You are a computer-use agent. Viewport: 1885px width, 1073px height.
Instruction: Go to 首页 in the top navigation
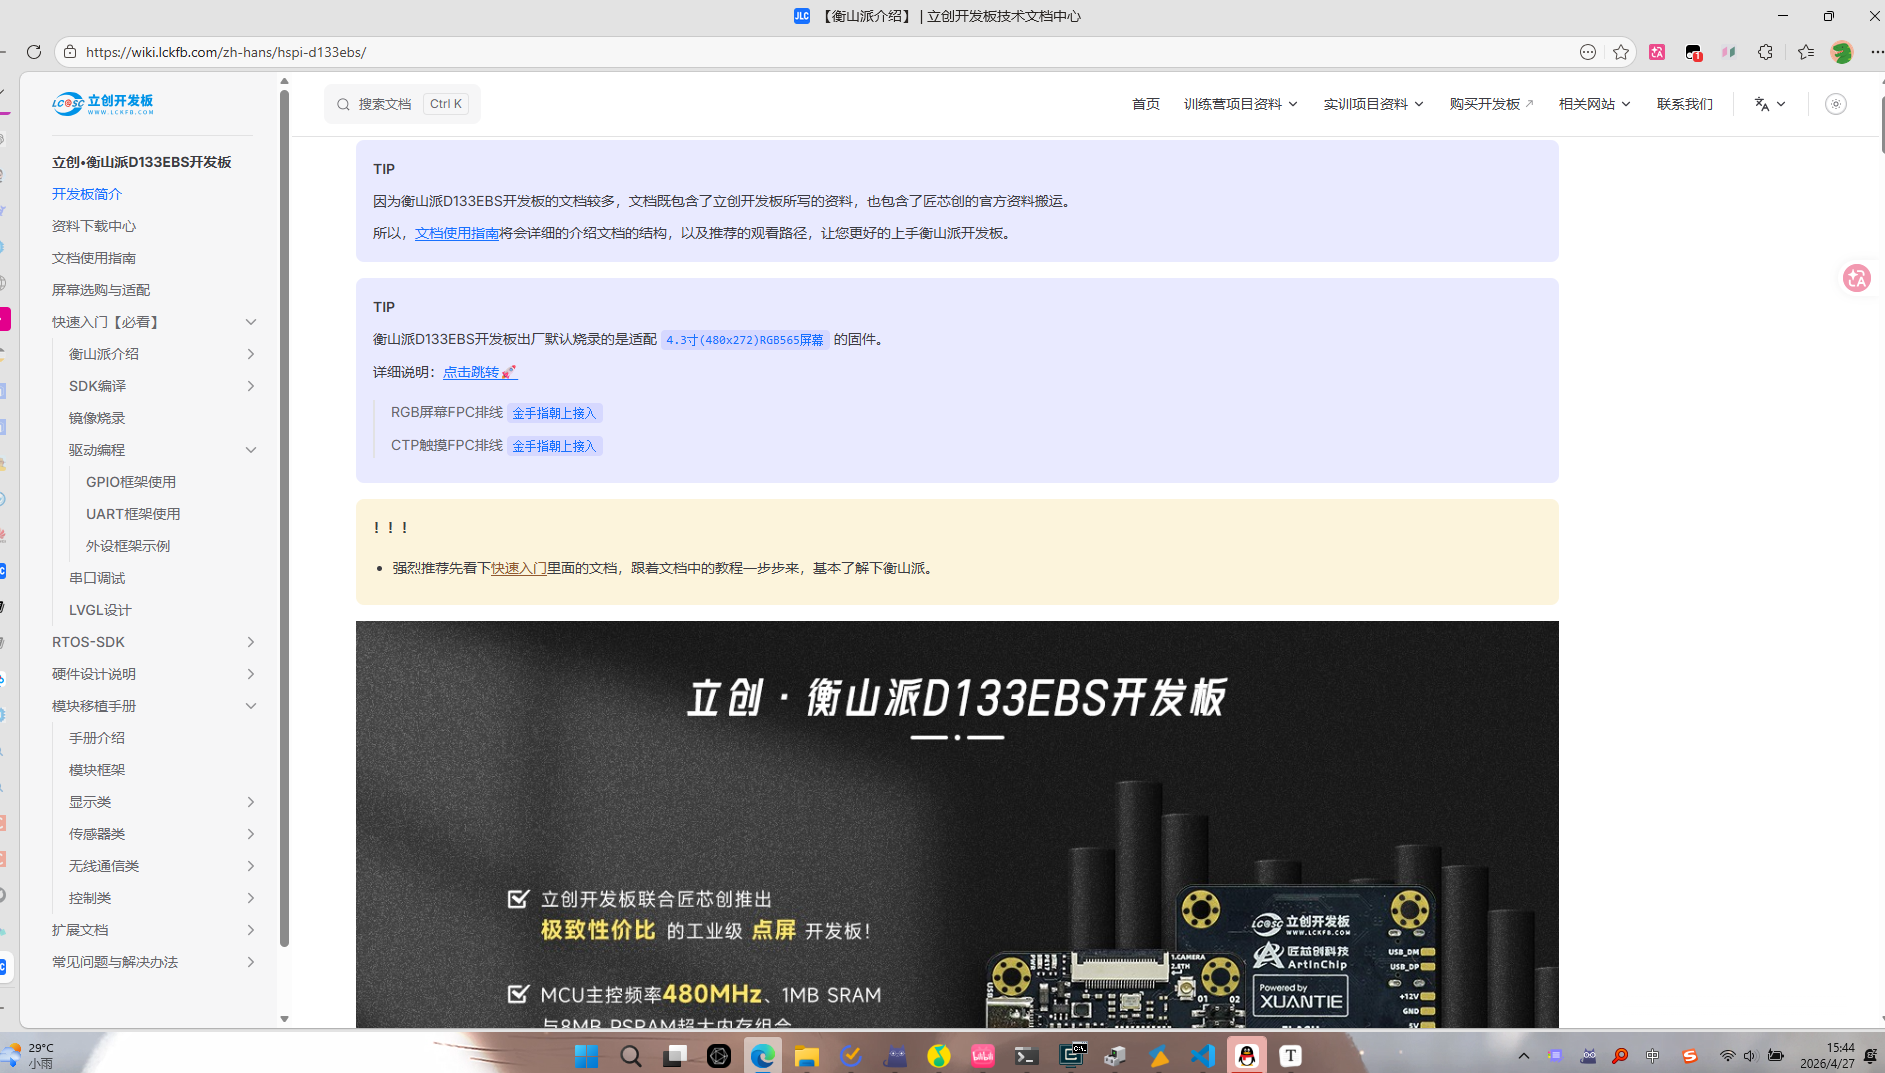[x=1145, y=104]
